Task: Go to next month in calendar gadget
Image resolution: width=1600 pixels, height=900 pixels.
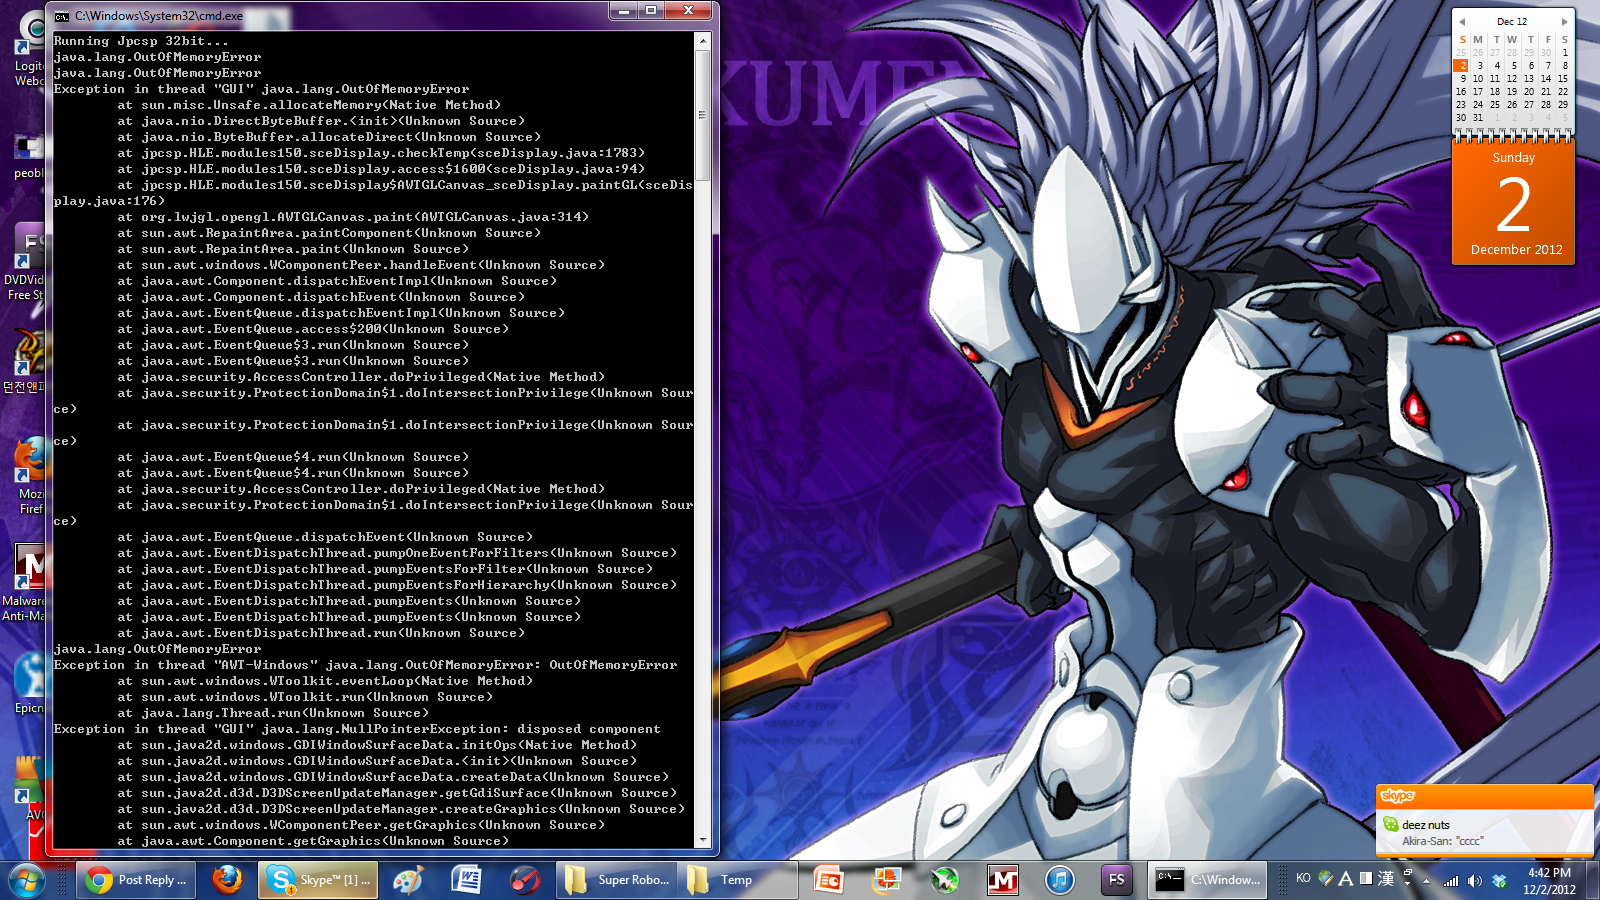Action: pyautogui.click(x=1565, y=21)
